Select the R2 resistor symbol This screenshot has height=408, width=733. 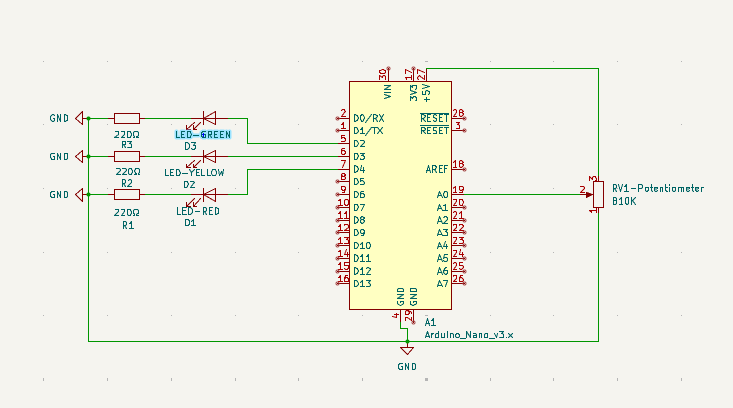[127, 157]
